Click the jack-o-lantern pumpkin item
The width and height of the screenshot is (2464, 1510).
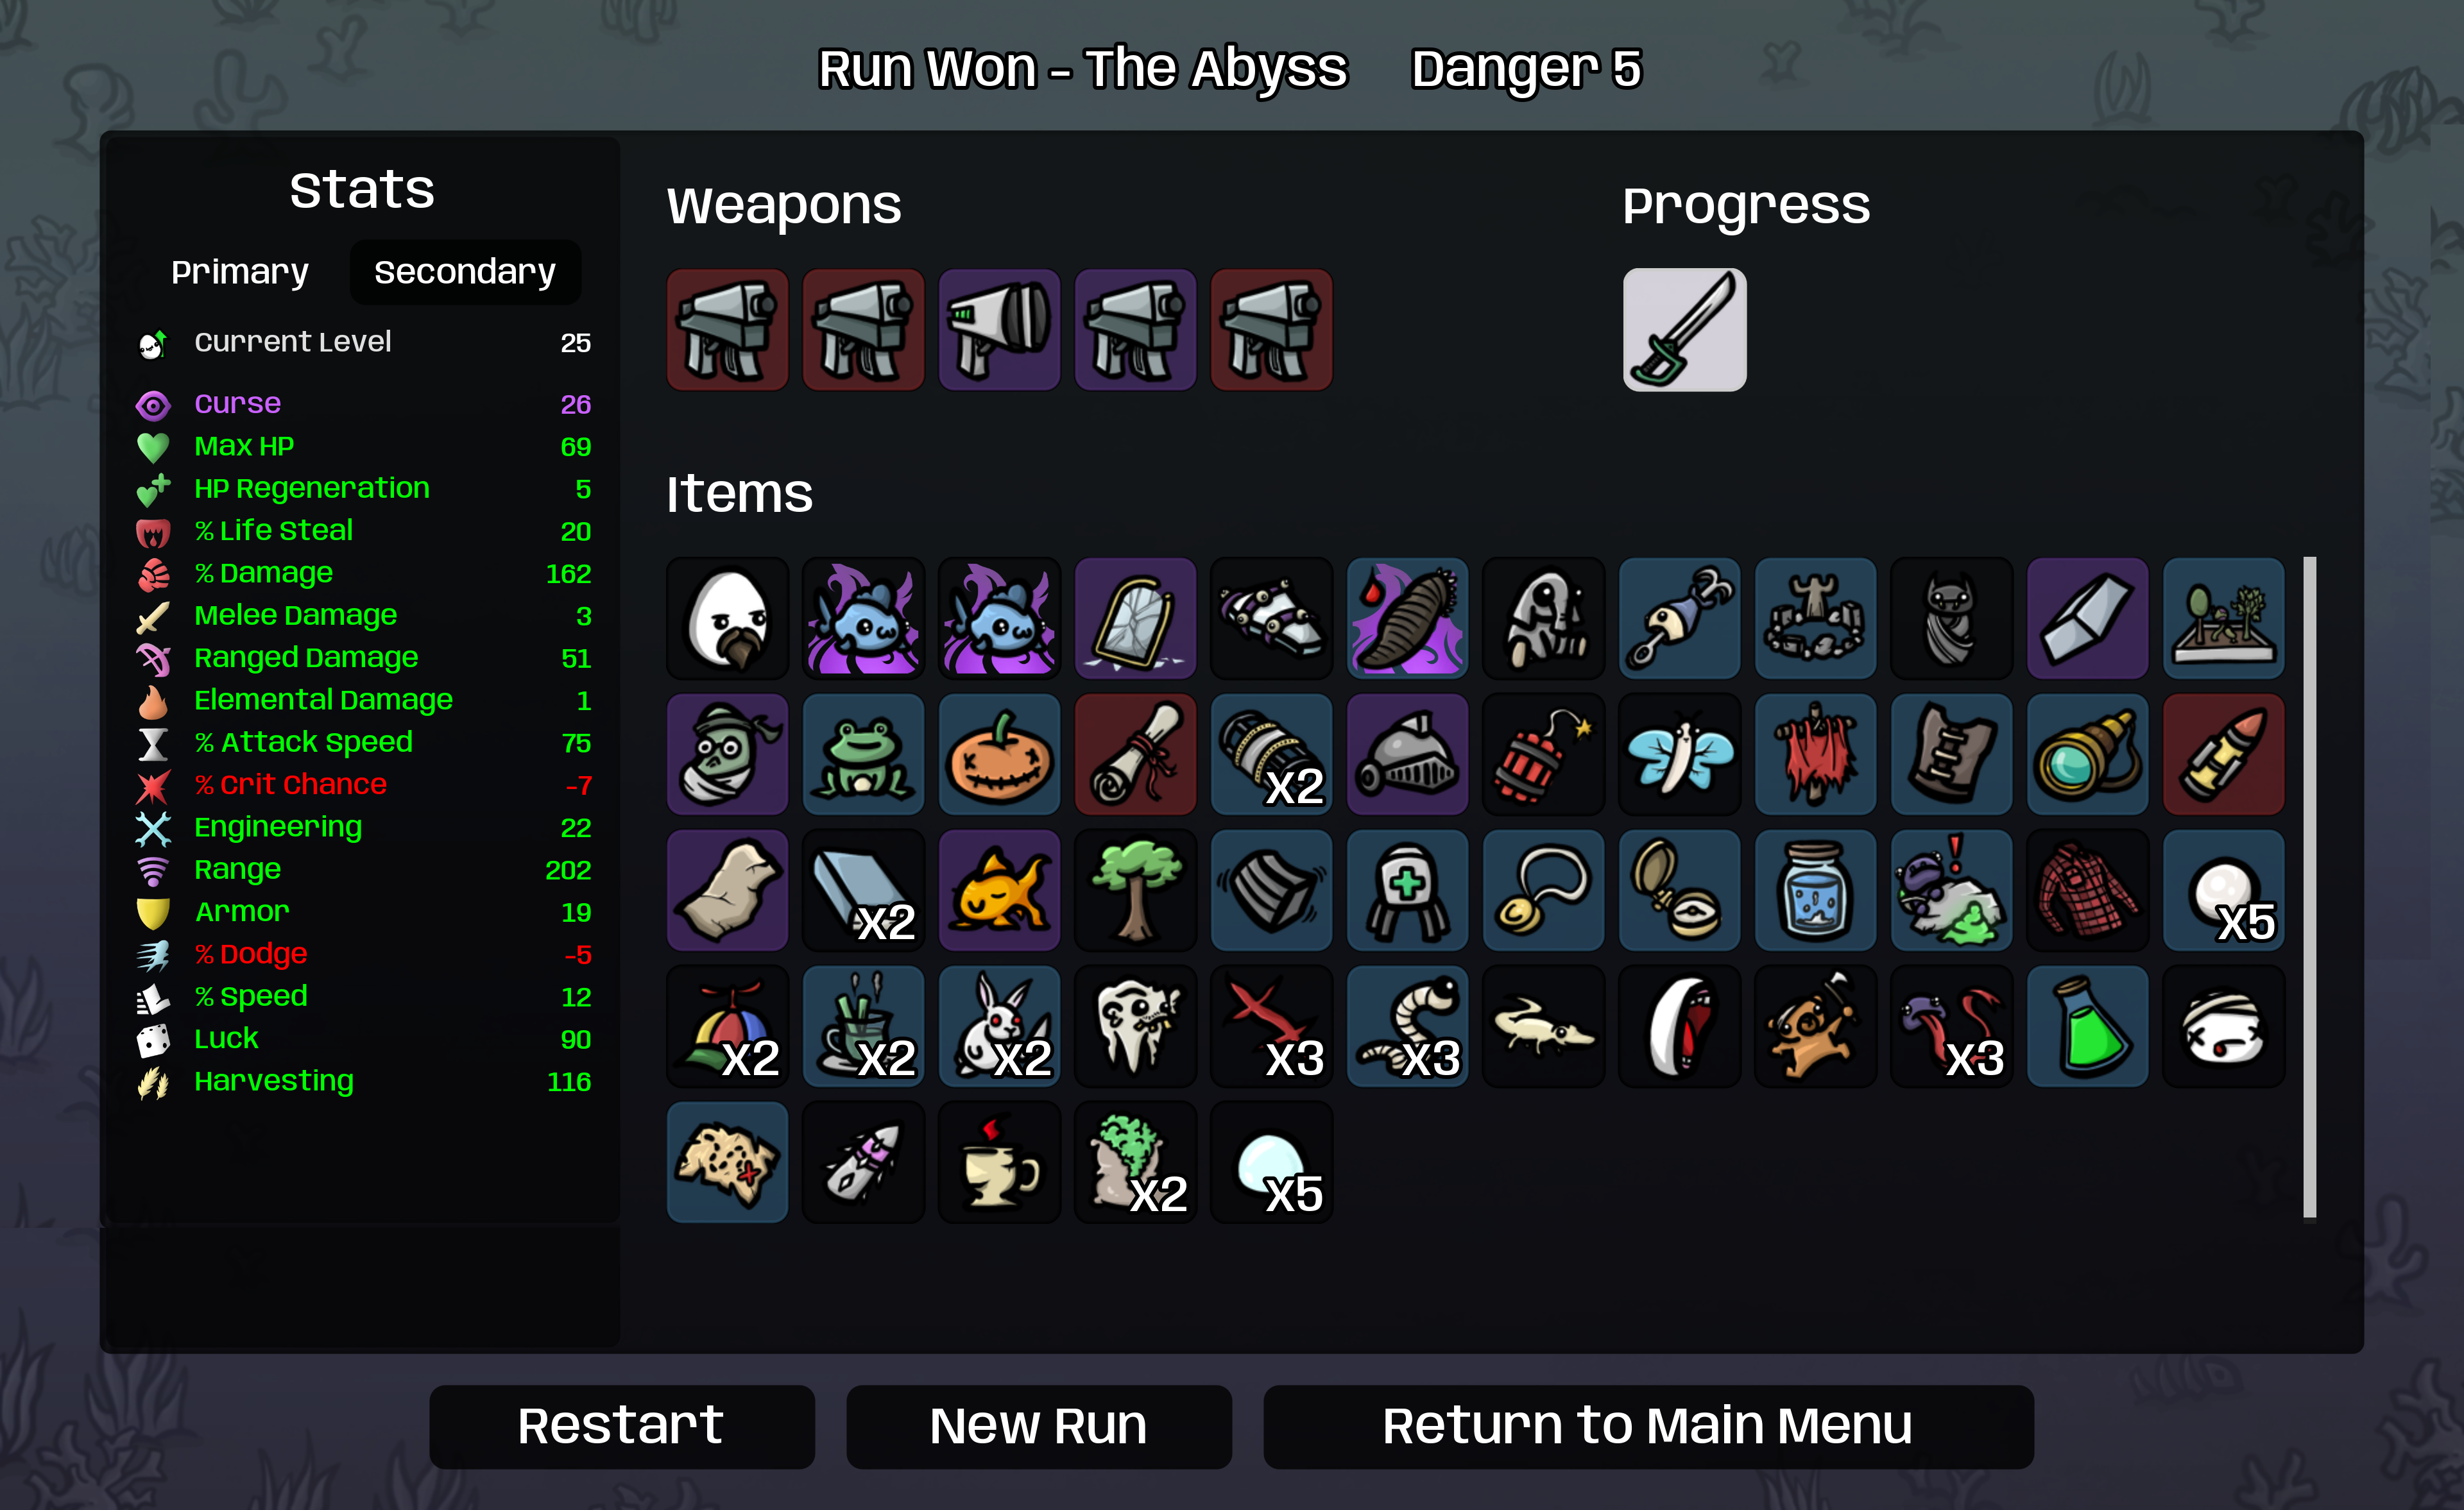[x=999, y=754]
